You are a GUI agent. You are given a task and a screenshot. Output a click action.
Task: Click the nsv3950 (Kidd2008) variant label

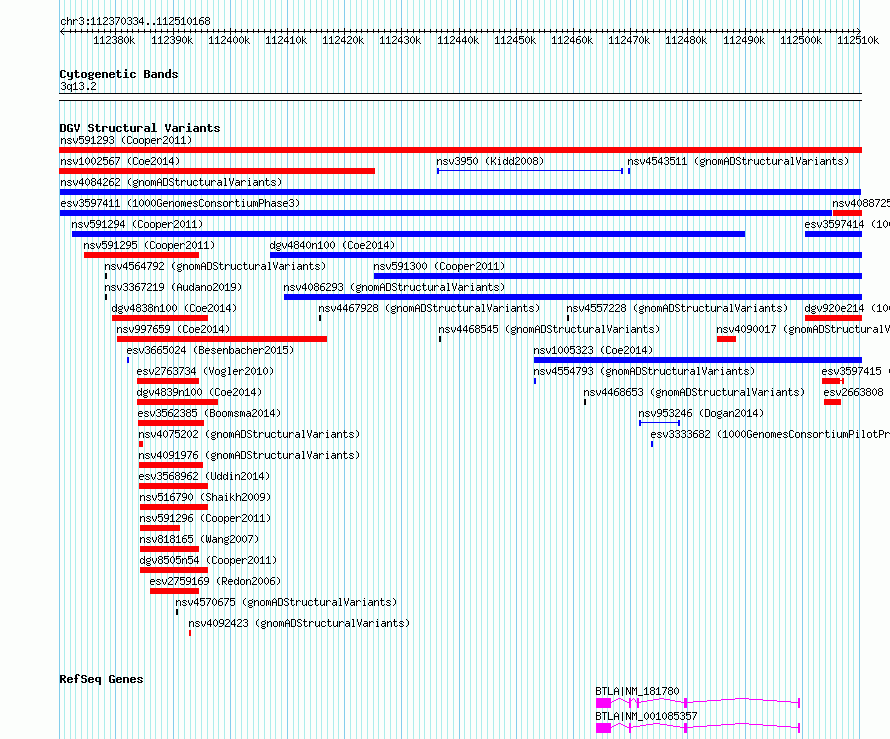(x=490, y=161)
